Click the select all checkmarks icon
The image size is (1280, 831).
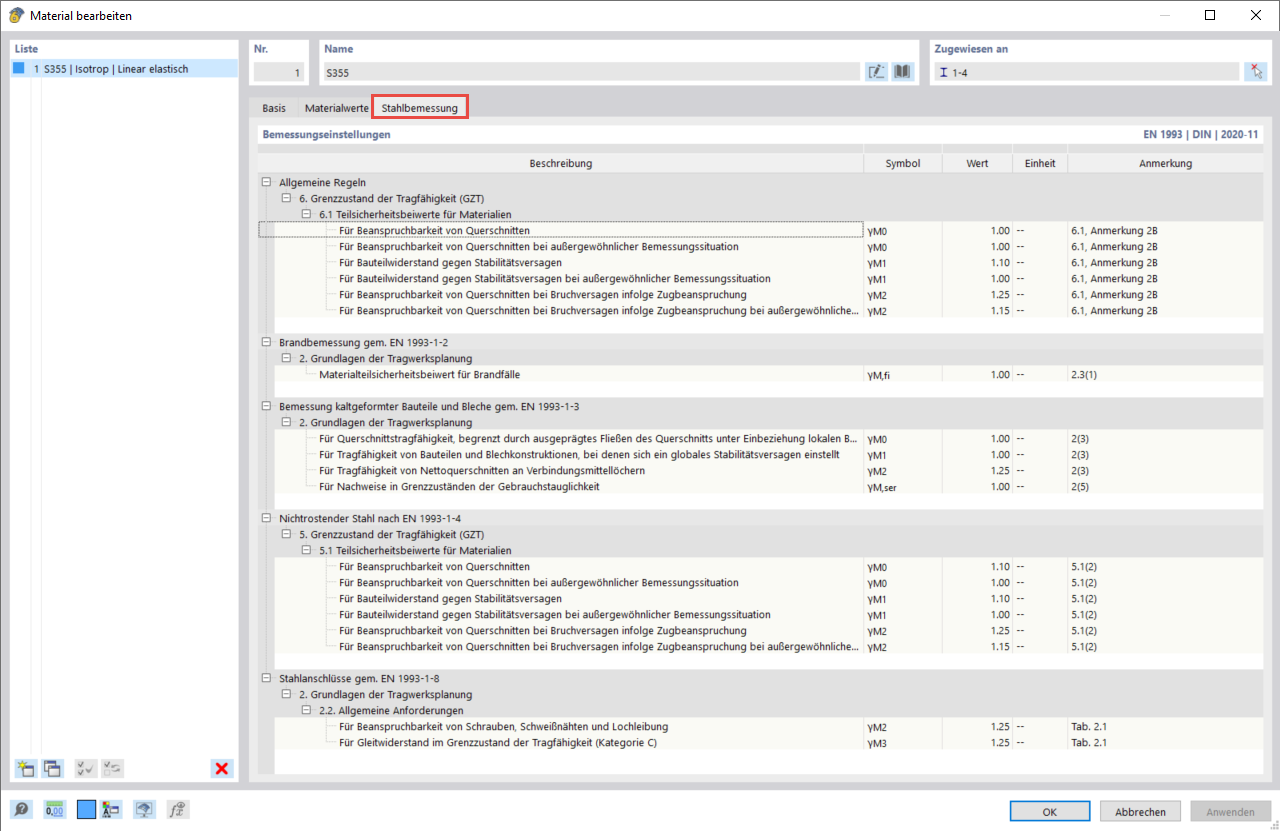pos(85,768)
